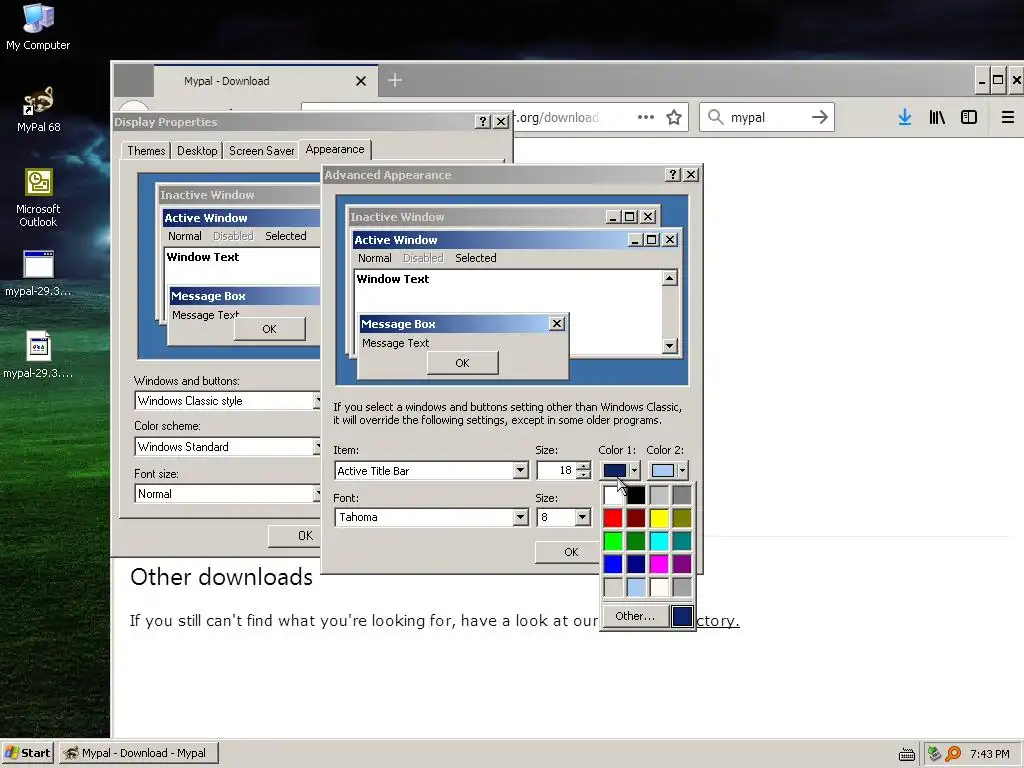Open Windows and buttons style combo box
Viewport: 1024px width, 768px height.
click(x=227, y=400)
